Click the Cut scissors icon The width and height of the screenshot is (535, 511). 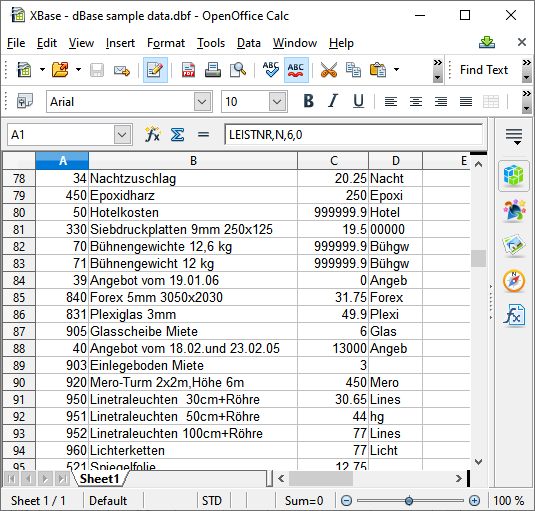pos(329,70)
